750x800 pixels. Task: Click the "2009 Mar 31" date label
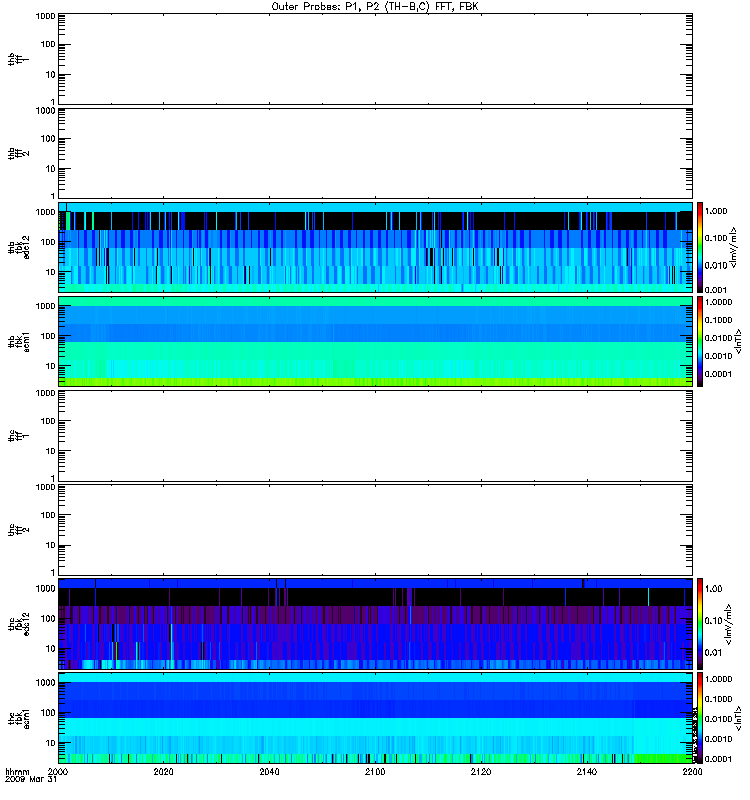coord(31,780)
